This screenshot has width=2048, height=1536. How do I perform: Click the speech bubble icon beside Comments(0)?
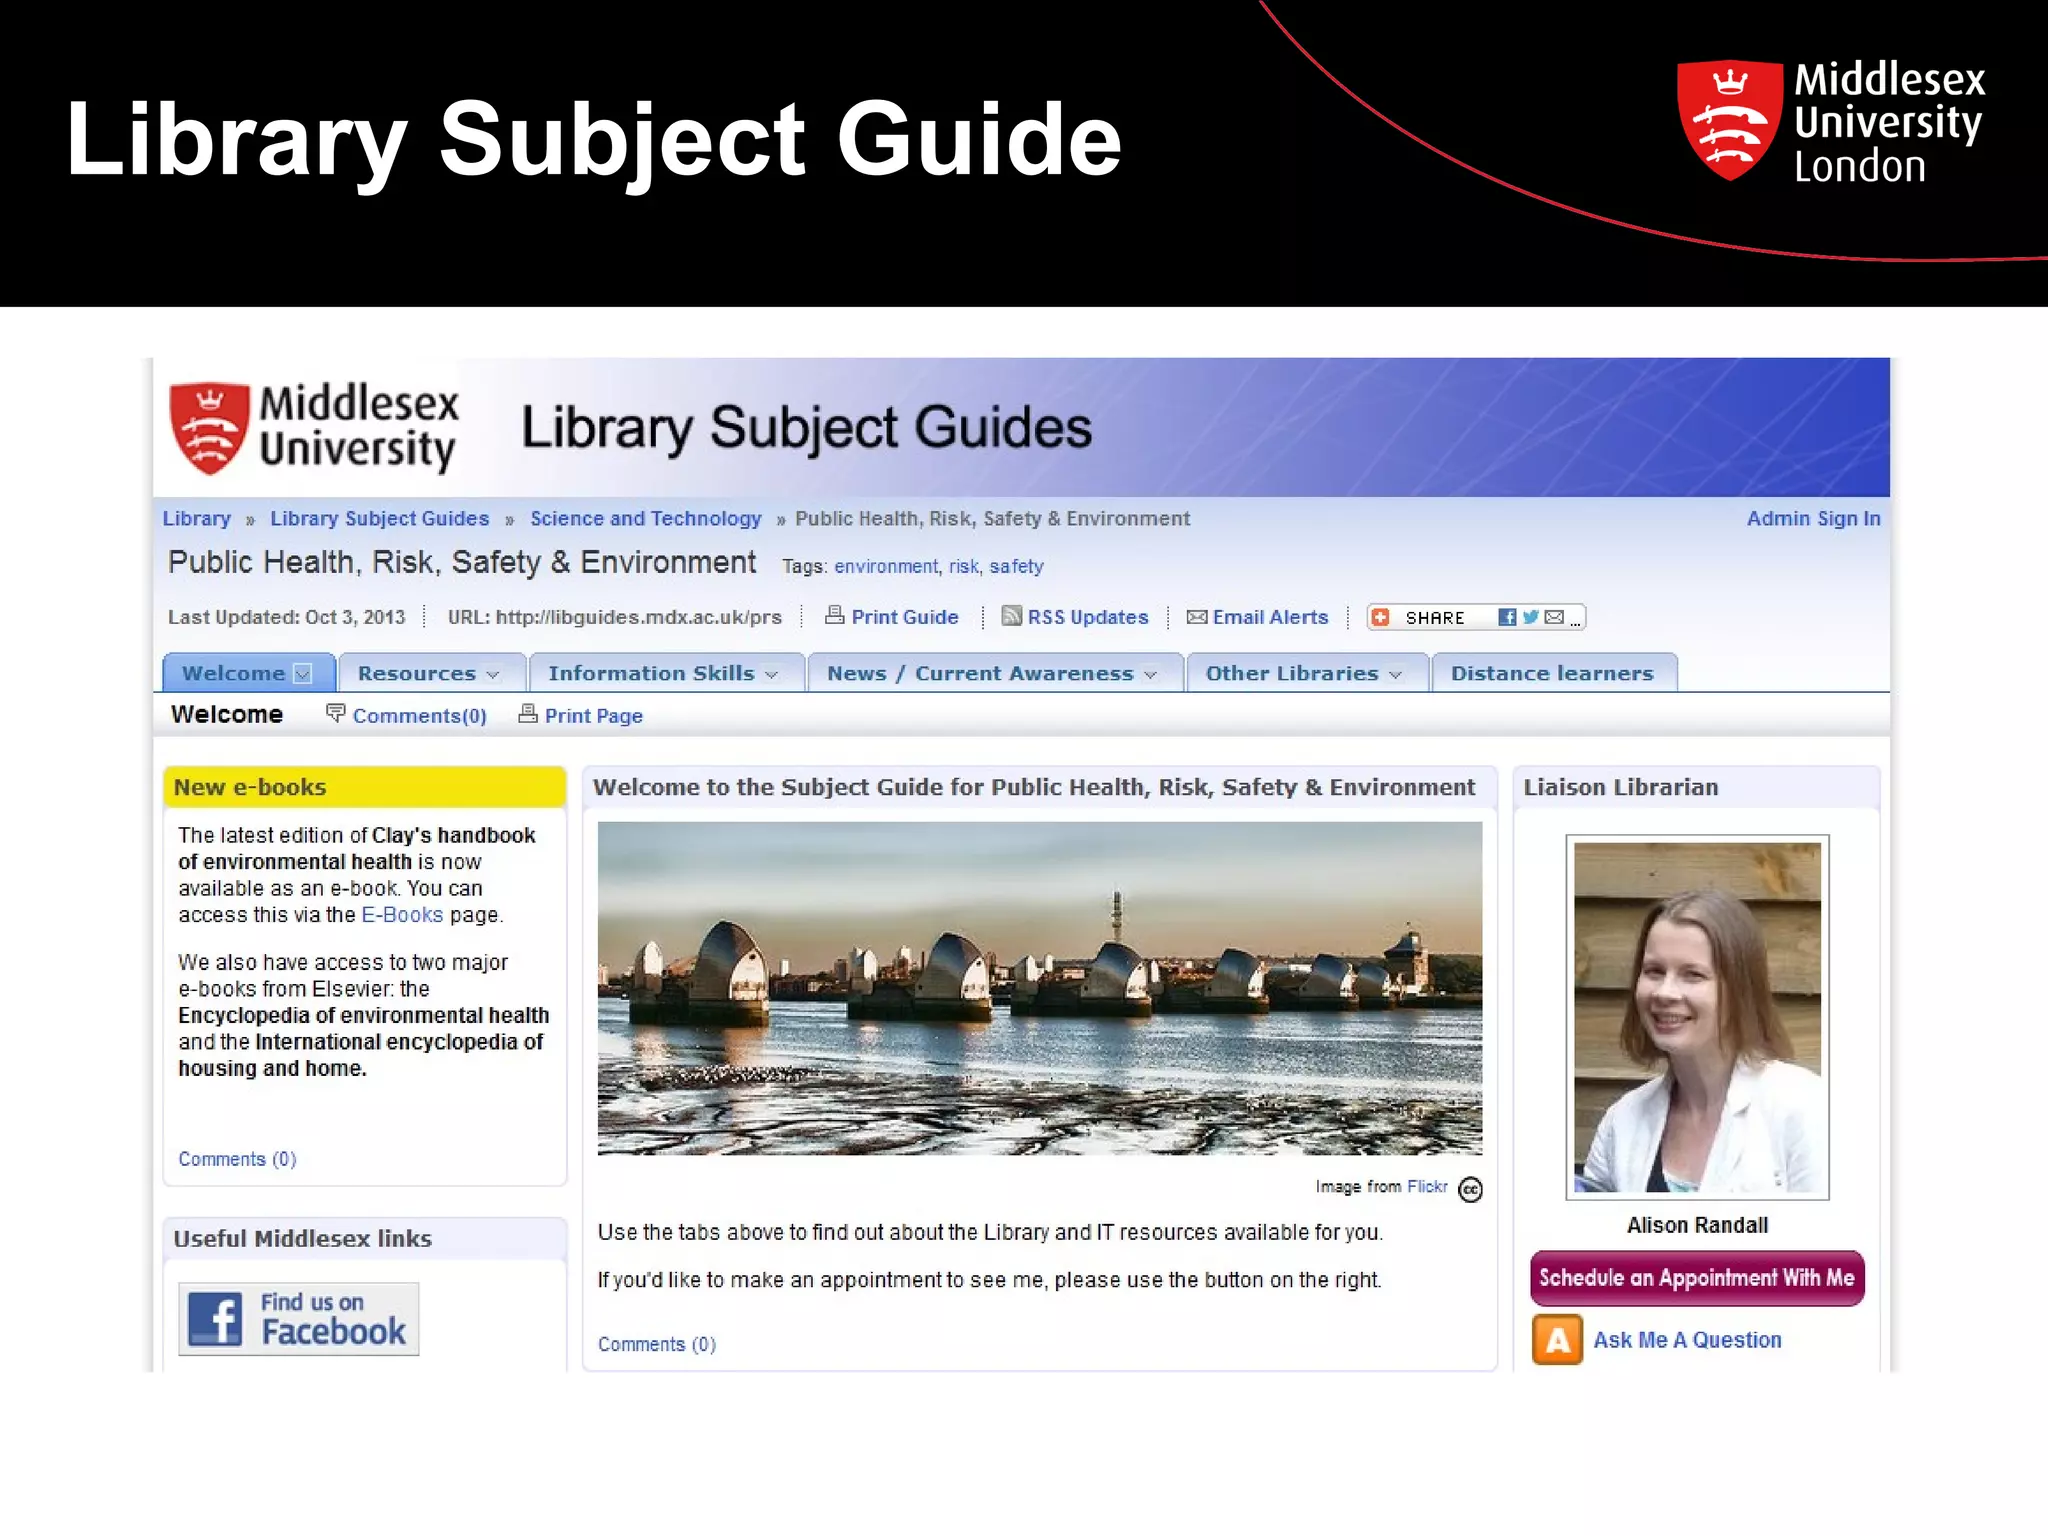tap(336, 713)
